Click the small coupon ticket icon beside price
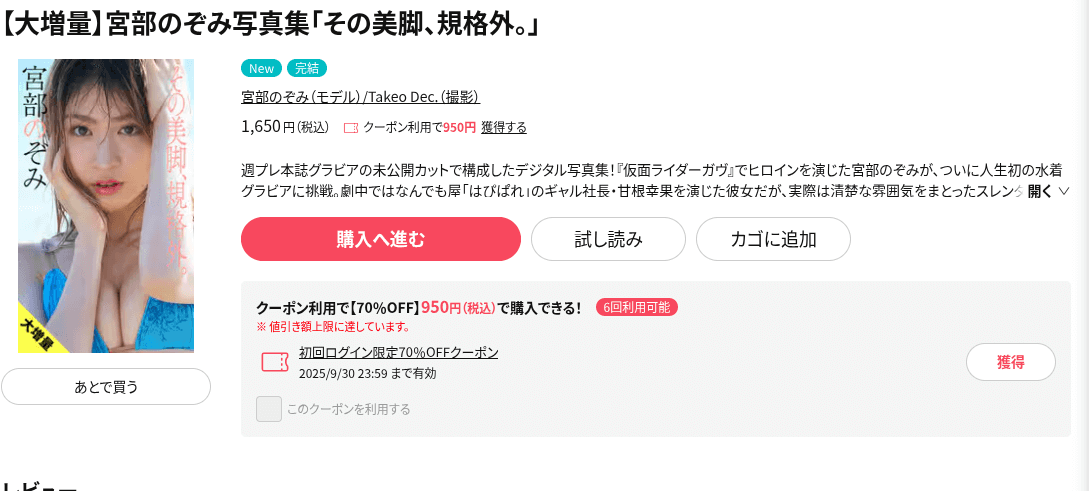The image size is (1089, 491). pyautogui.click(x=350, y=128)
